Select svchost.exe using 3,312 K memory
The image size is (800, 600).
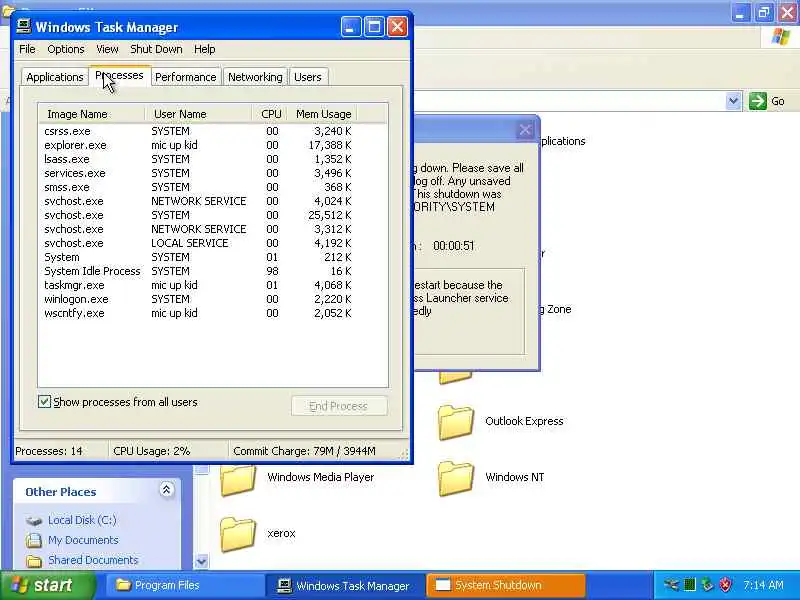(198, 229)
